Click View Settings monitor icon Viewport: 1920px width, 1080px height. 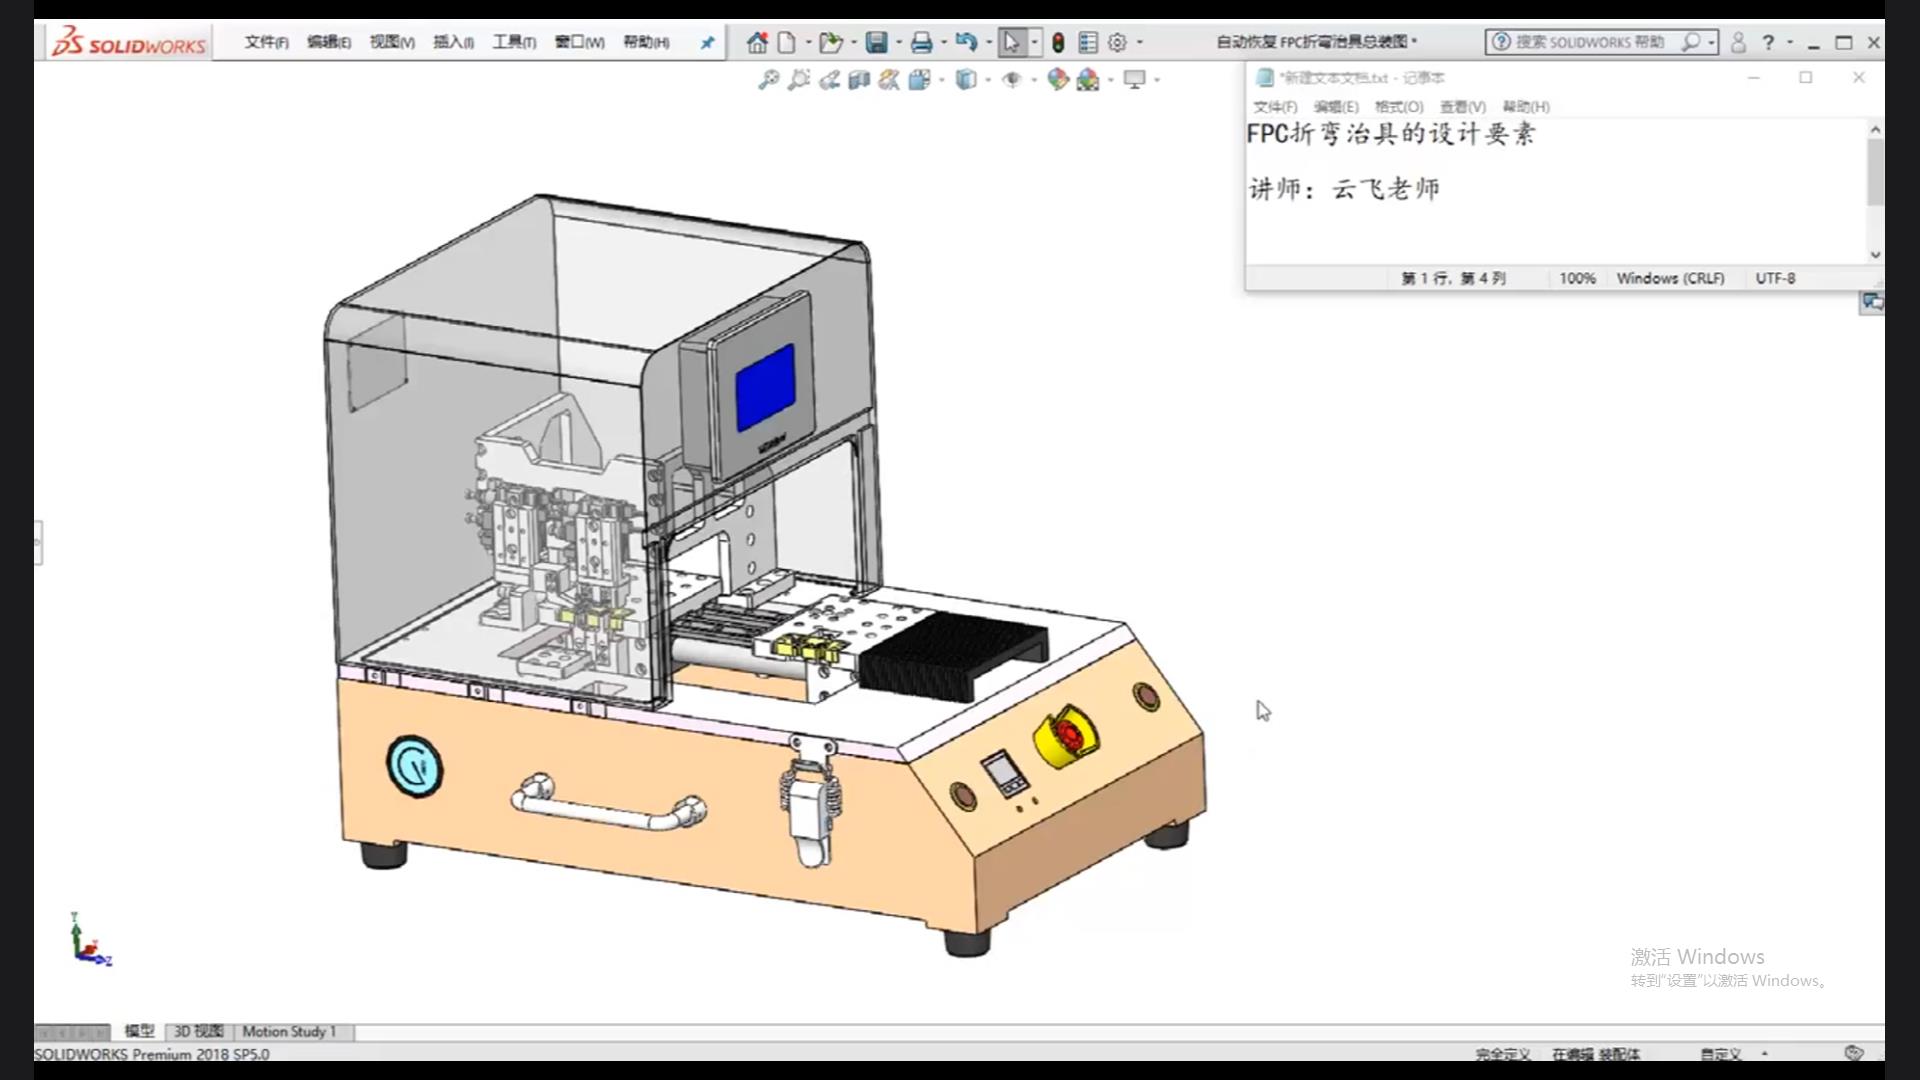pos(1134,79)
